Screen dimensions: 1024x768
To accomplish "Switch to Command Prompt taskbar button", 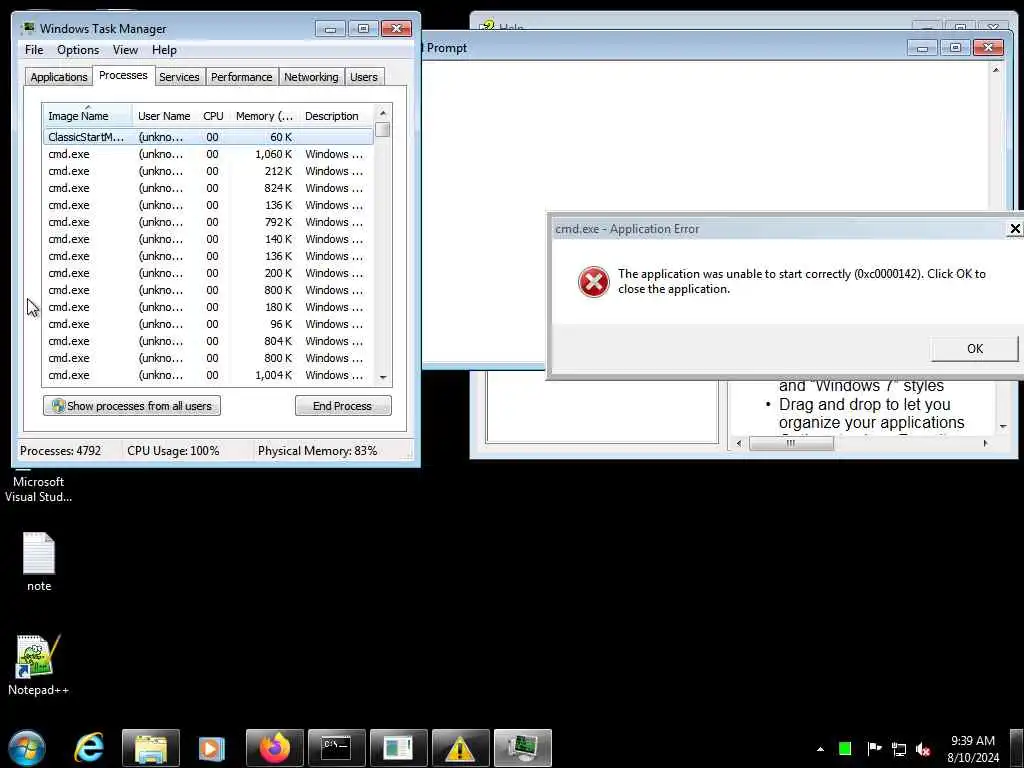I will (x=336, y=748).
